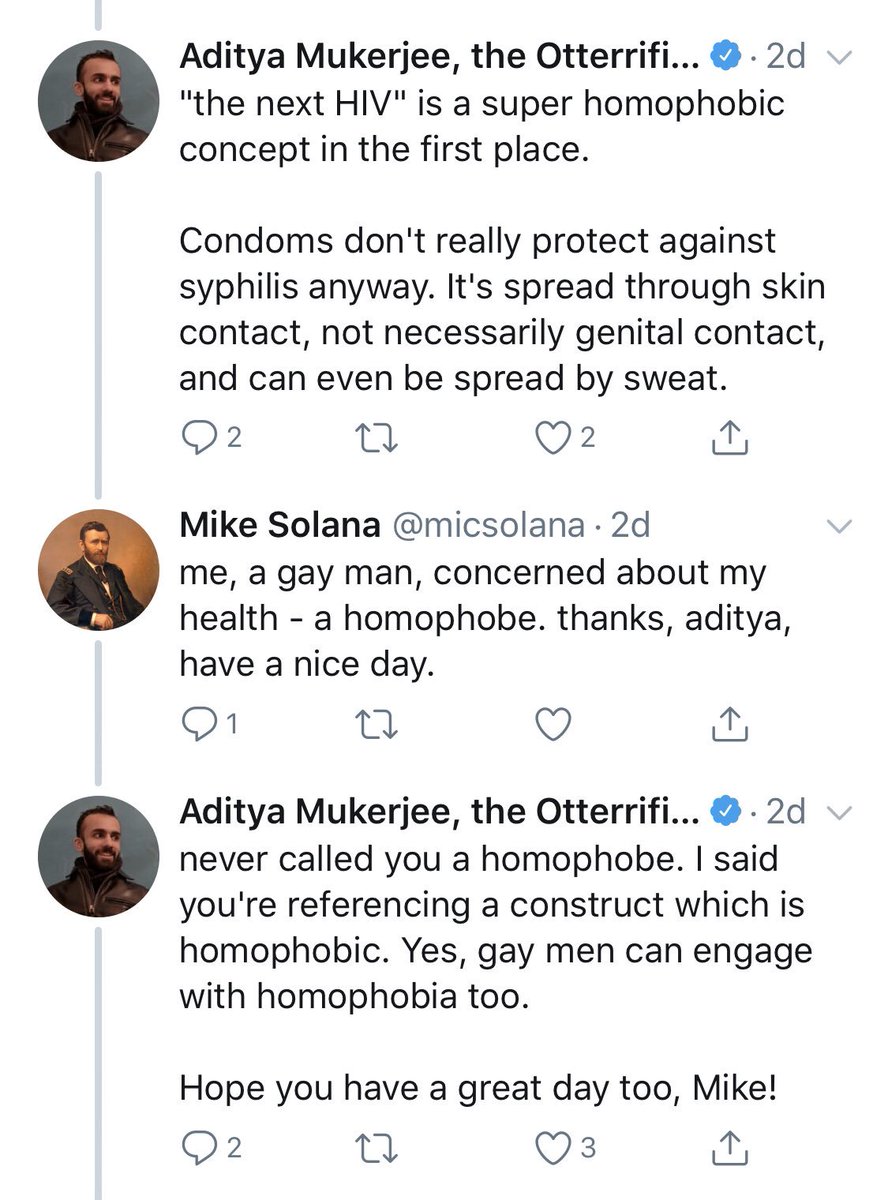Like the last tweet with 3 likes
This screenshot has height=1200, width=888.
pos(552,1149)
